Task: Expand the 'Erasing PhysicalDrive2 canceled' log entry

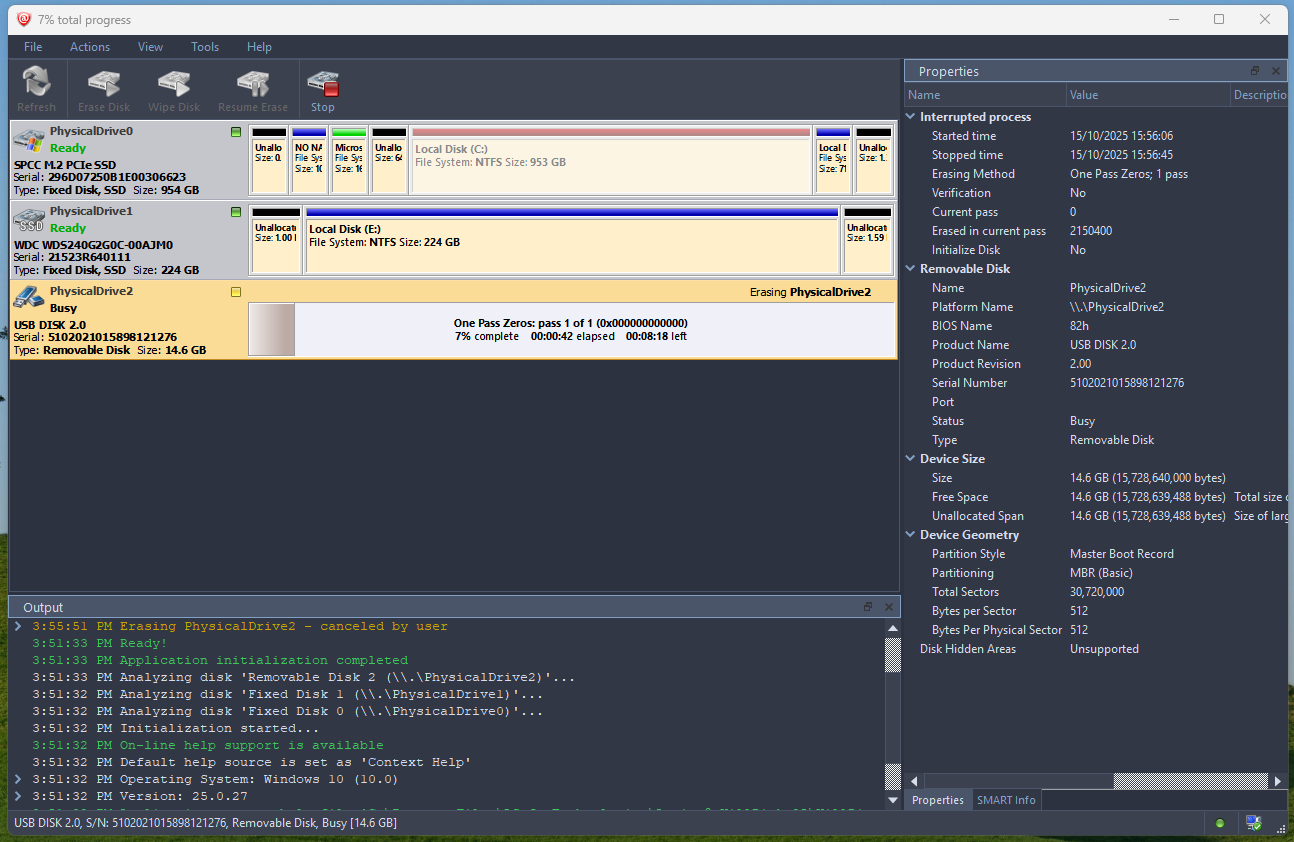Action: 18,626
